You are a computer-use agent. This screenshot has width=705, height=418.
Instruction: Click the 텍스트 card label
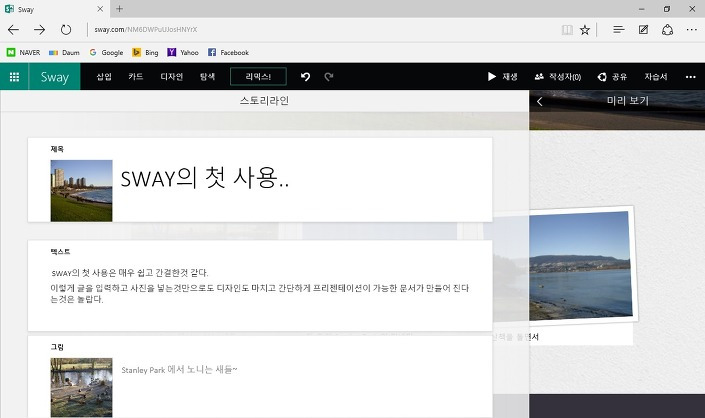[60, 252]
